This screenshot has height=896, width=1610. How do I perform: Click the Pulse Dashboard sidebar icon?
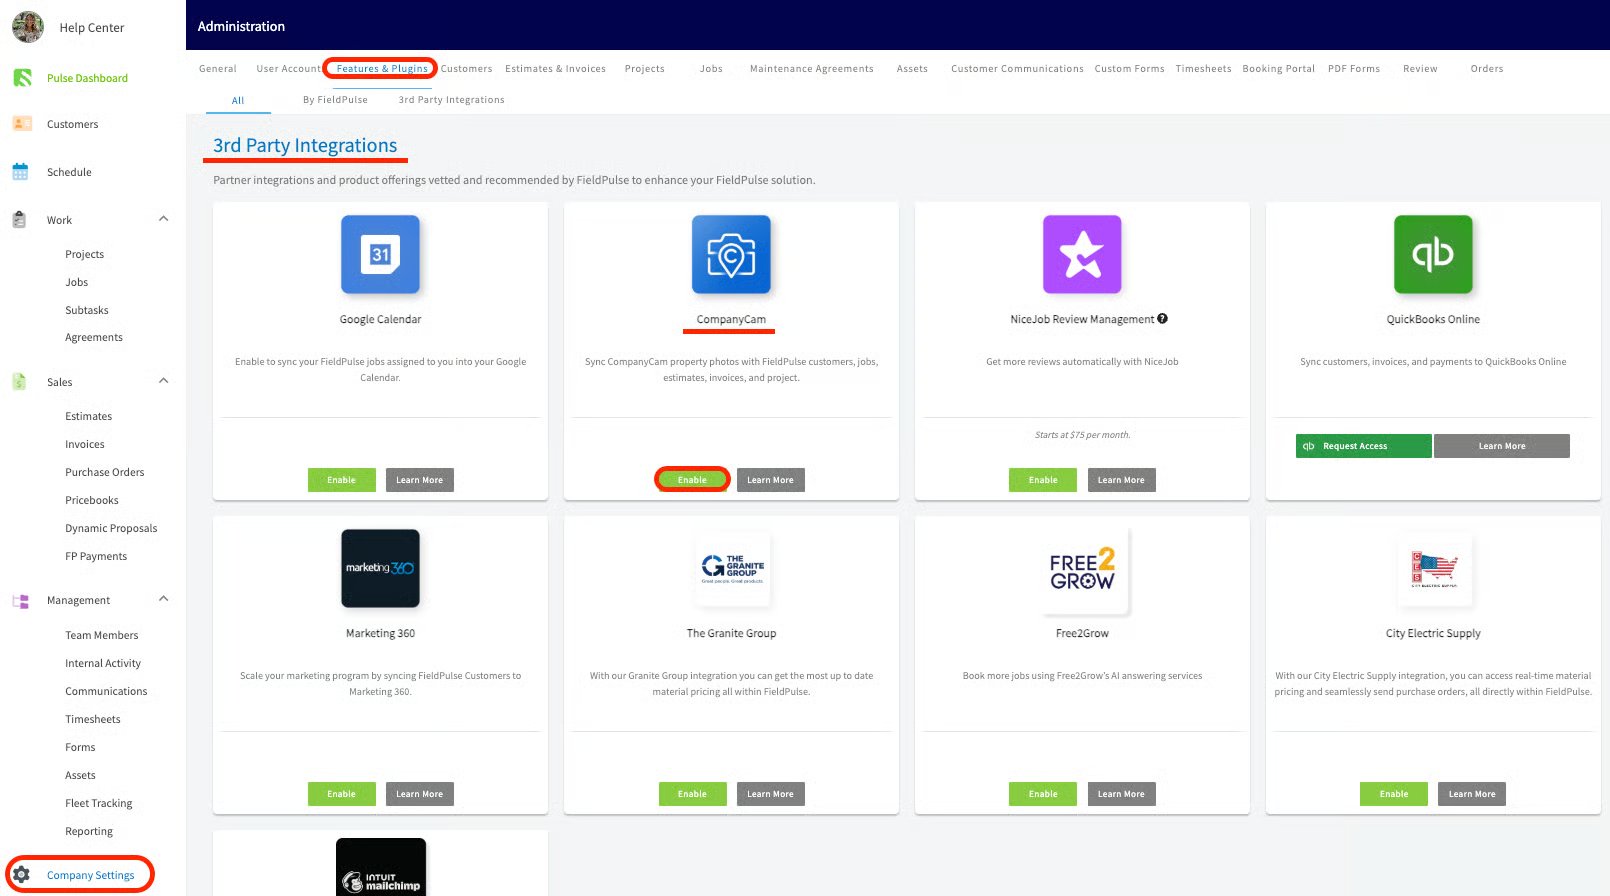coord(22,77)
